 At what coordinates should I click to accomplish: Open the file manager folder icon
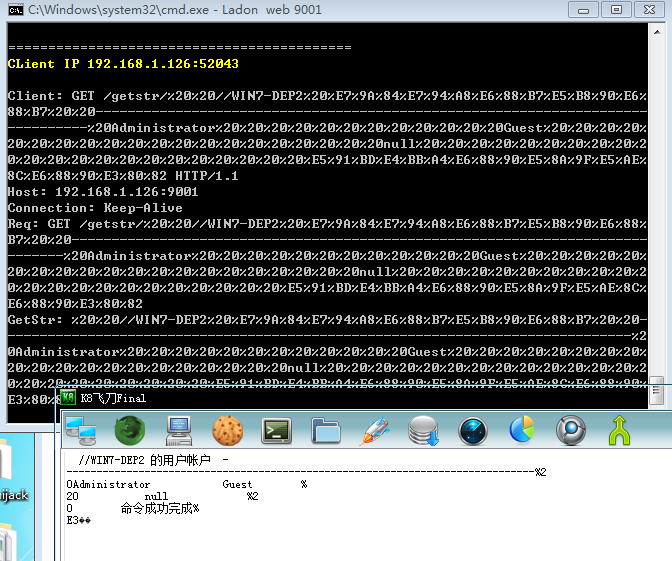[x=326, y=430]
